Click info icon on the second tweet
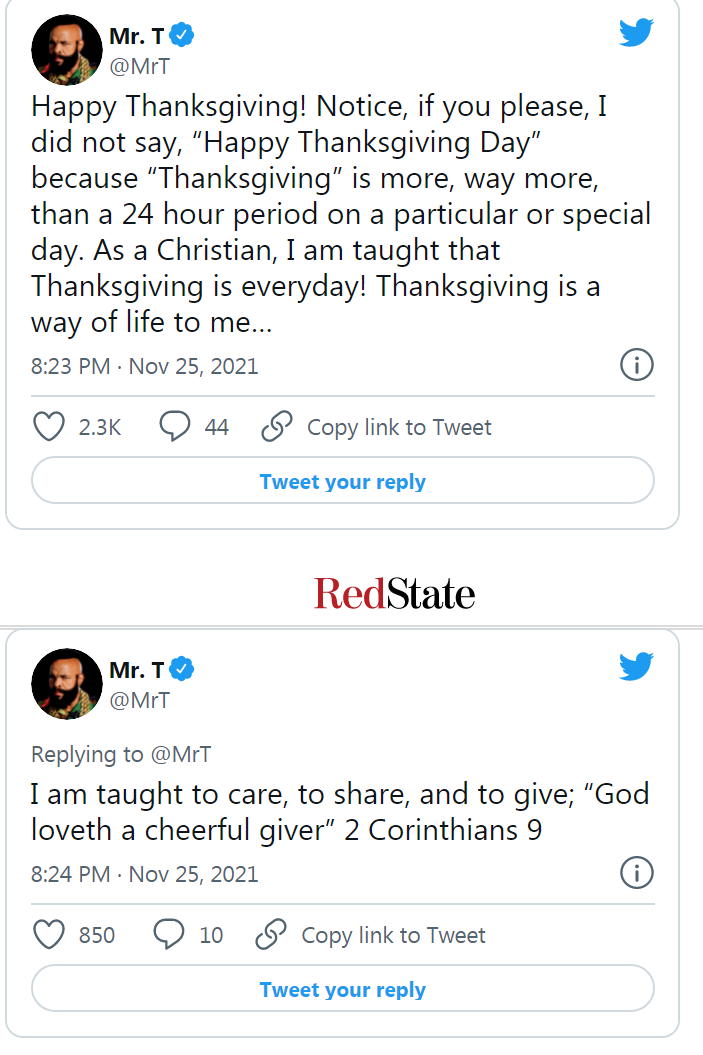This screenshot has height=1055, width=703. pos(637,873)
